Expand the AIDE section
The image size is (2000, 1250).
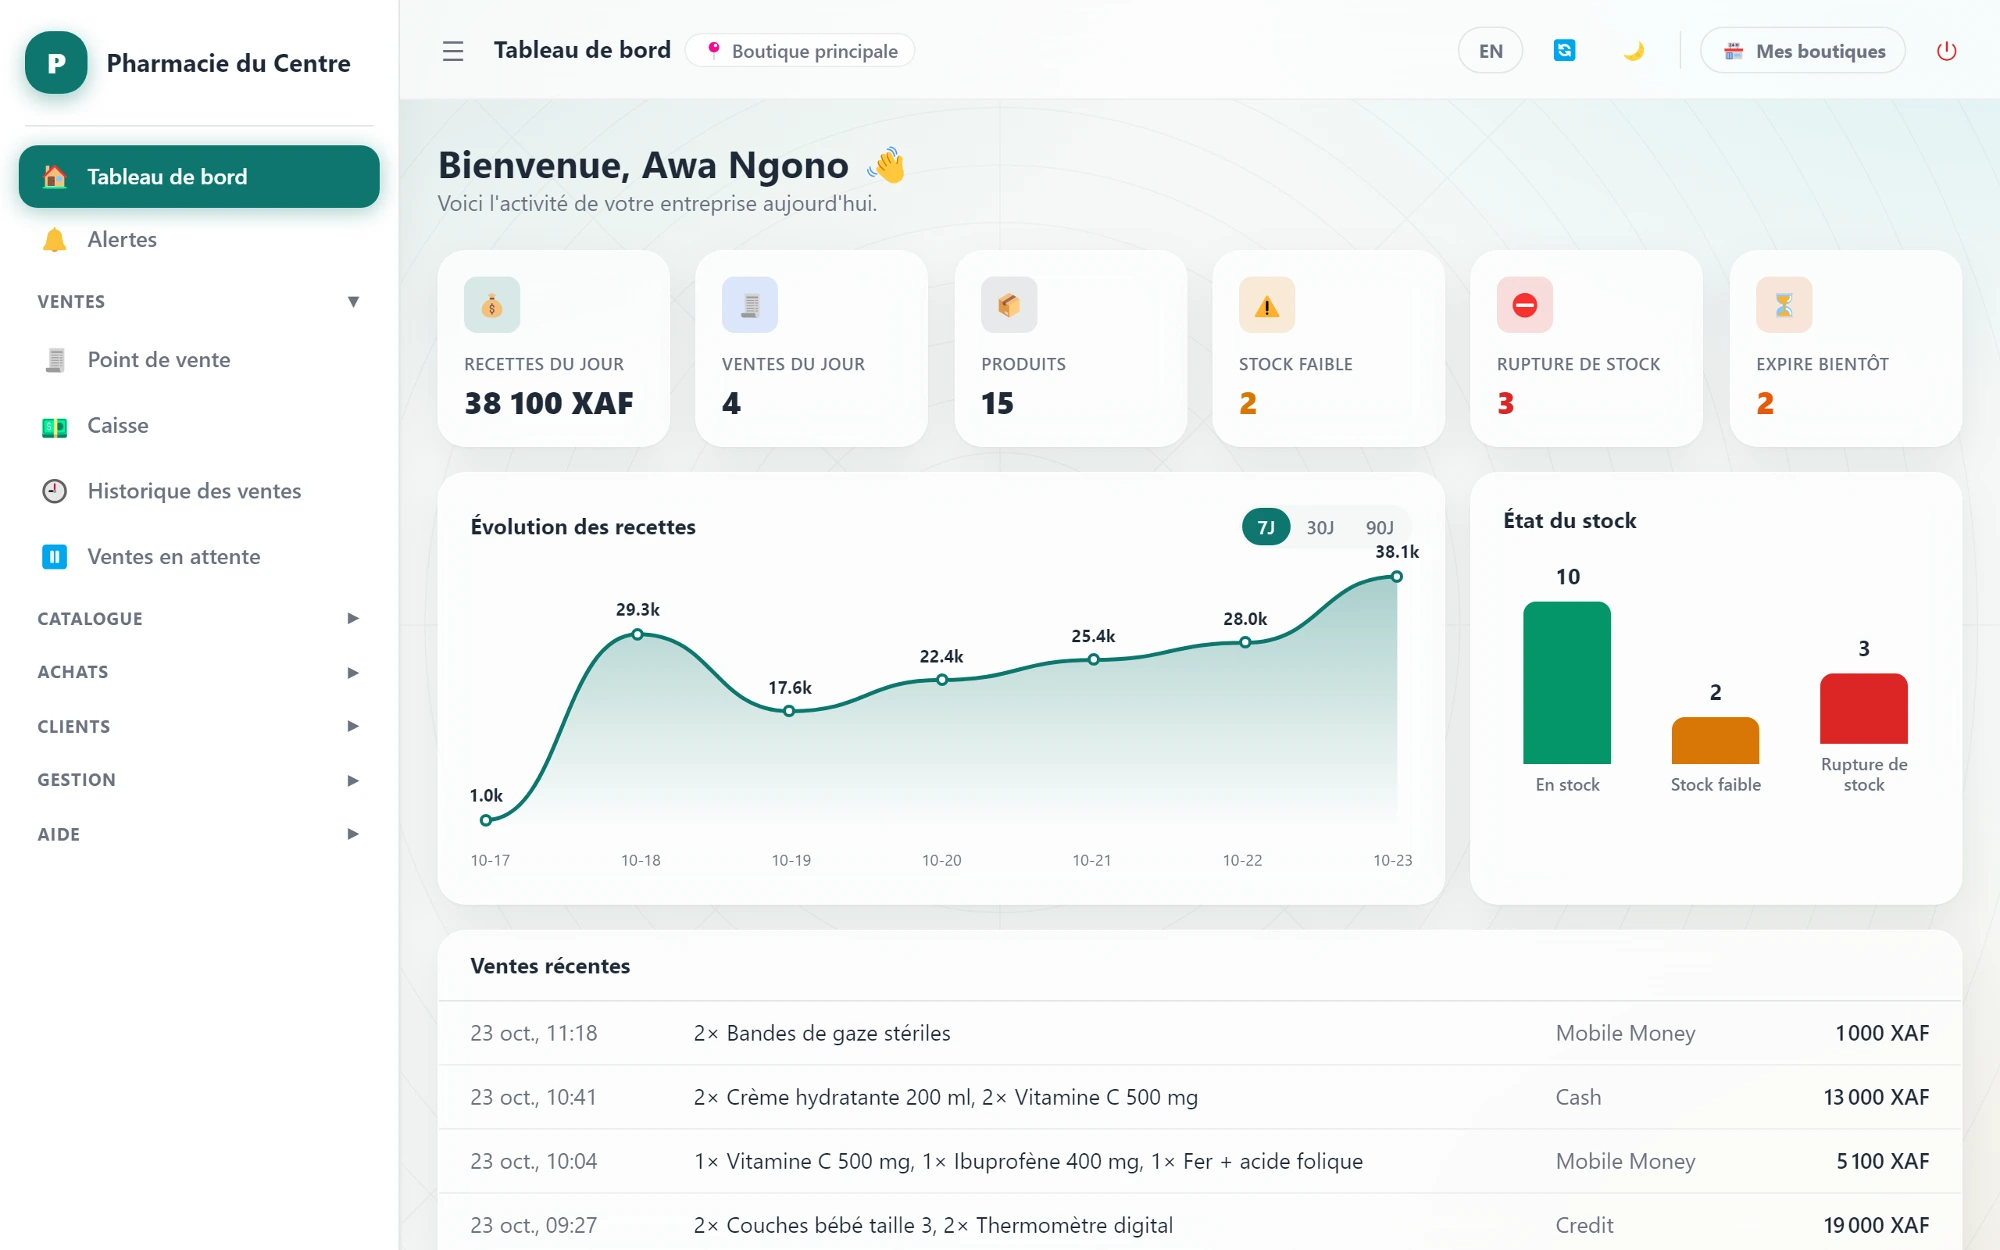pyautogui.click(x=199, y=834)
